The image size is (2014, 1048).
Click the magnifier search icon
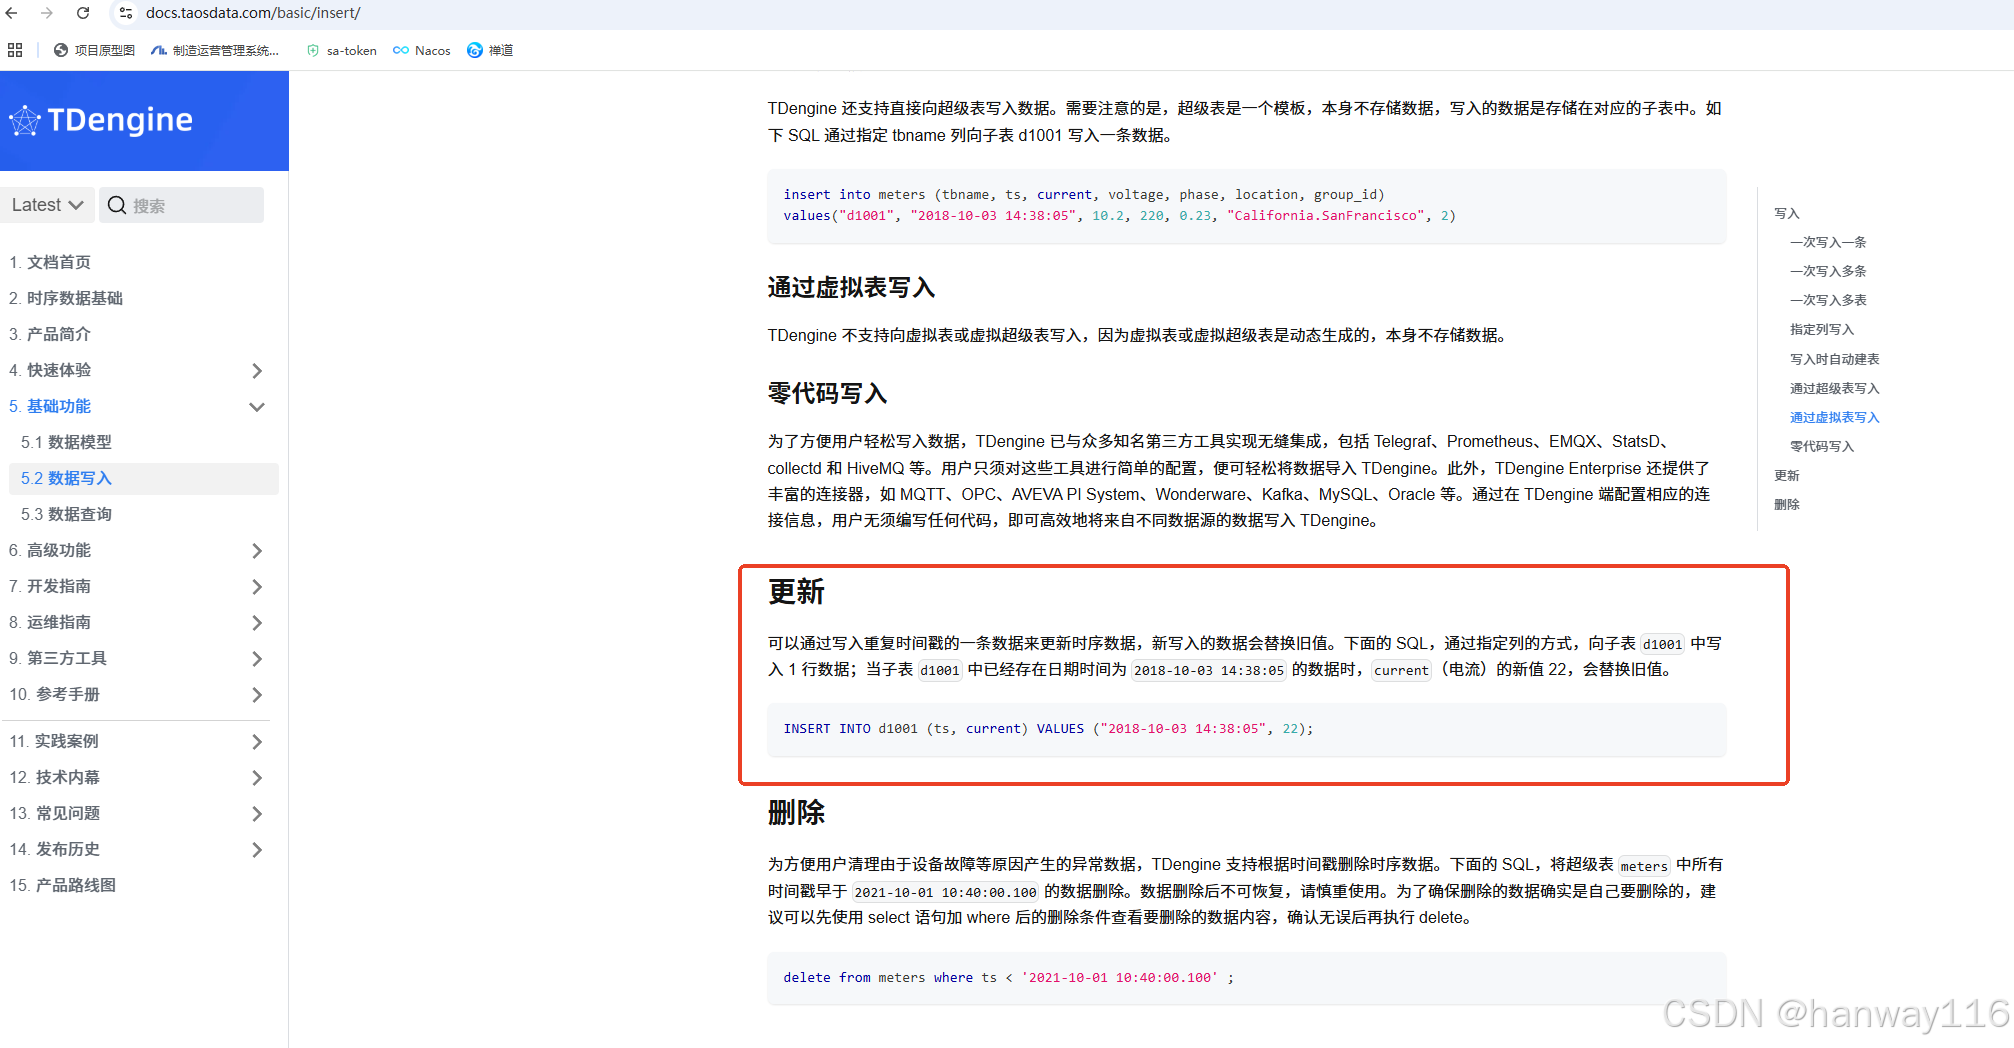pyautogui.click(x=117, y=205)
